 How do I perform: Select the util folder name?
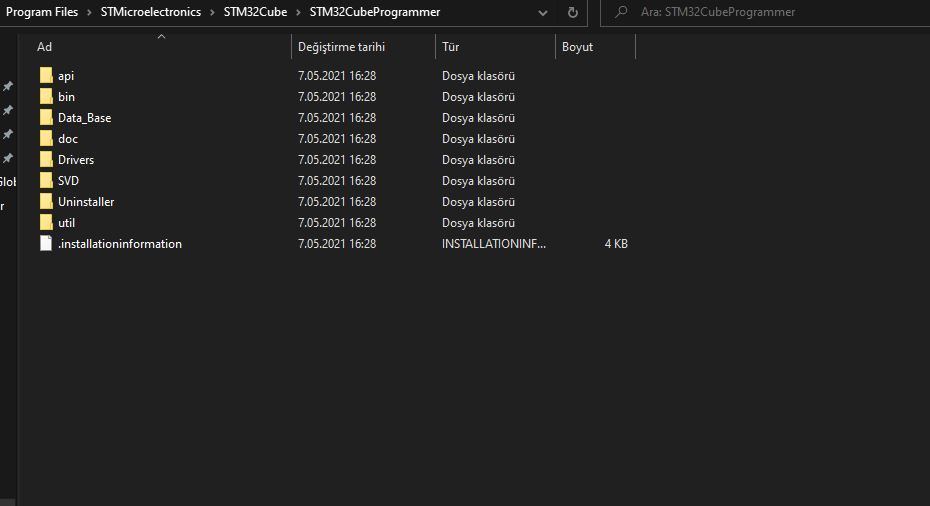[x=66, y=223]
